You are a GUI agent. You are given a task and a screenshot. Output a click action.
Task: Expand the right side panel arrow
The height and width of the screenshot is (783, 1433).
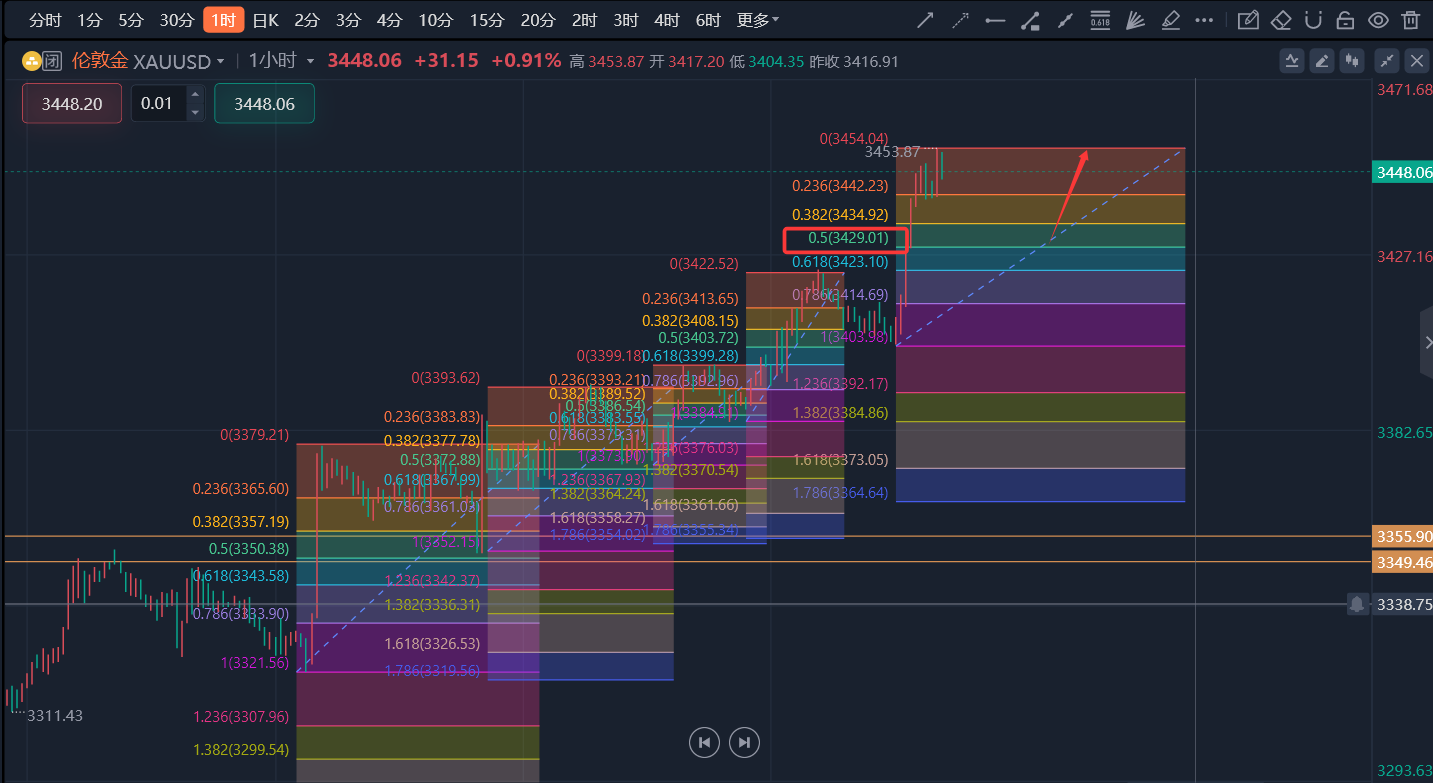click(1426, 343)
